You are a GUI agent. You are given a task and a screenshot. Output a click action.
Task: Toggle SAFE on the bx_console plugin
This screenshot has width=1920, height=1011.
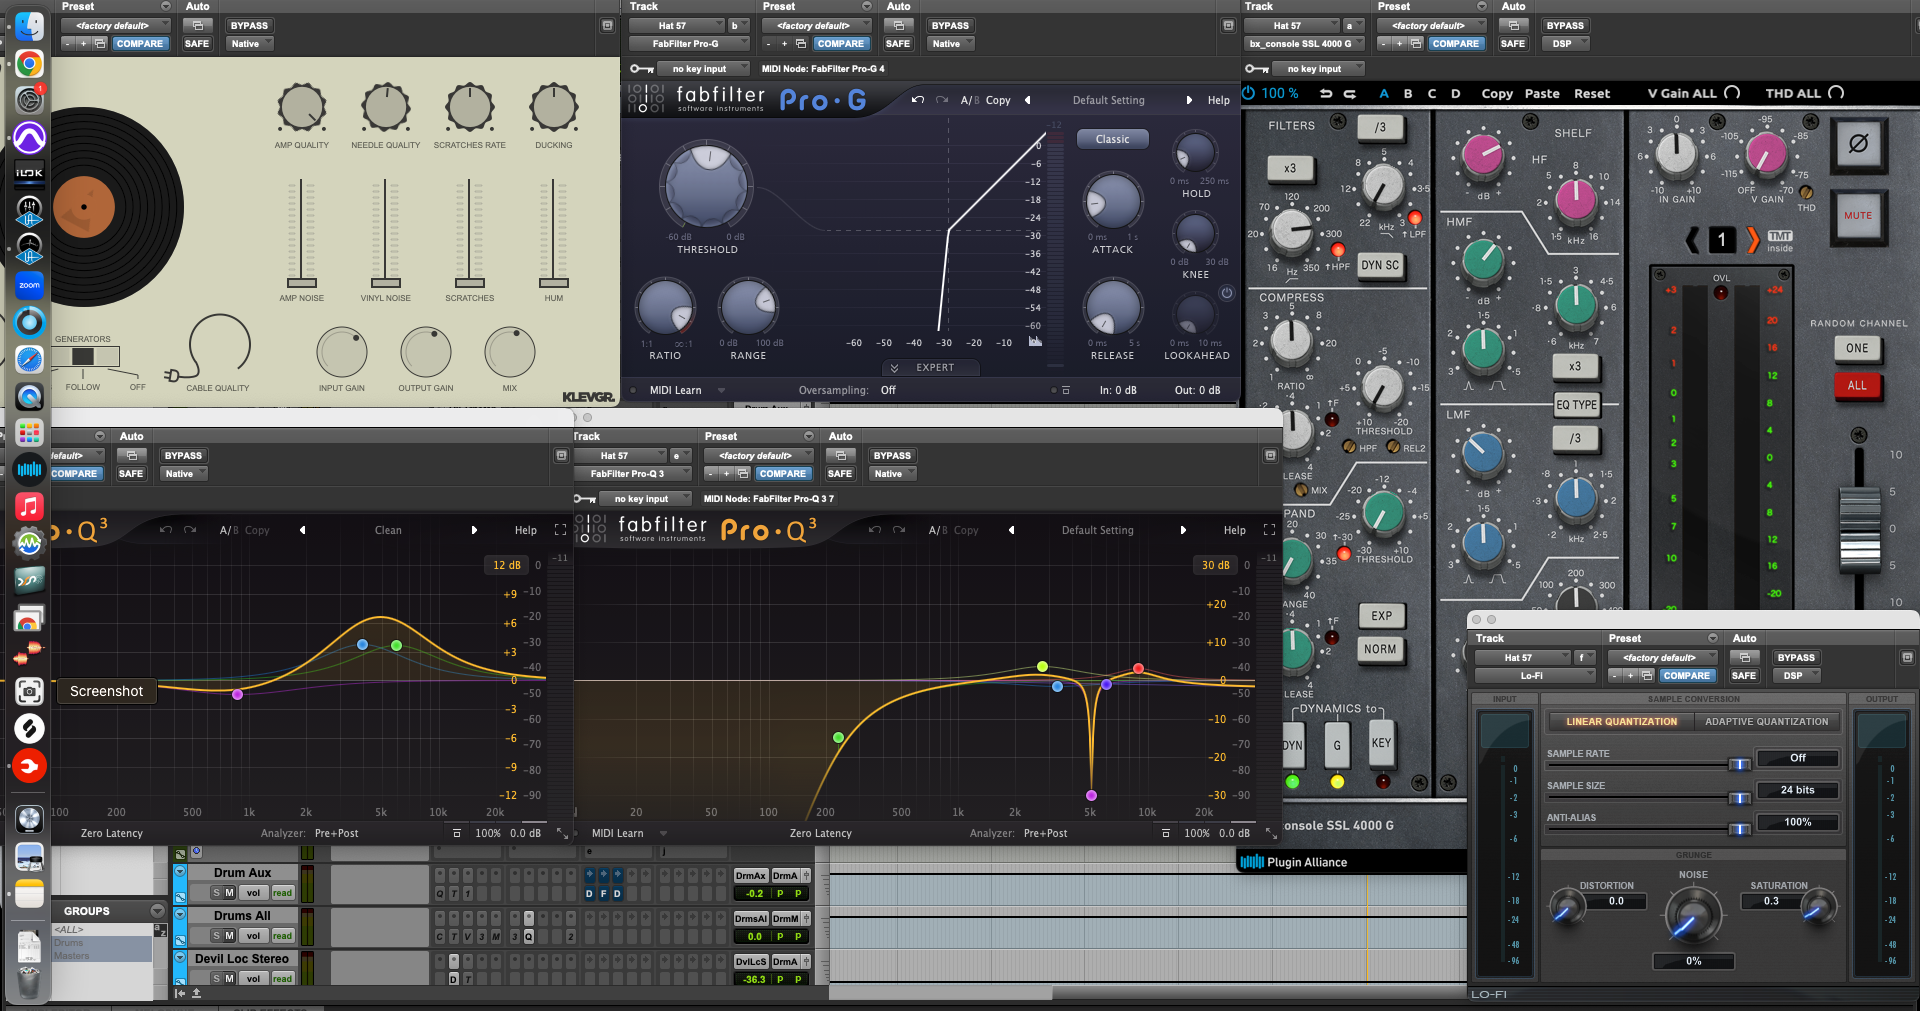(1512, 44)
